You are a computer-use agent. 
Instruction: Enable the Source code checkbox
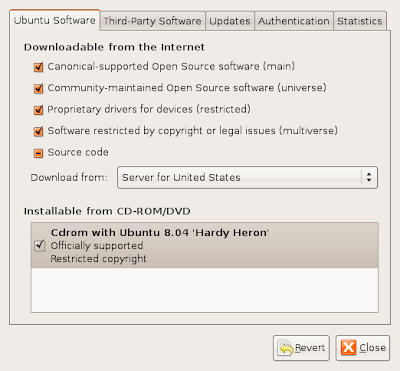coord(39,153)
